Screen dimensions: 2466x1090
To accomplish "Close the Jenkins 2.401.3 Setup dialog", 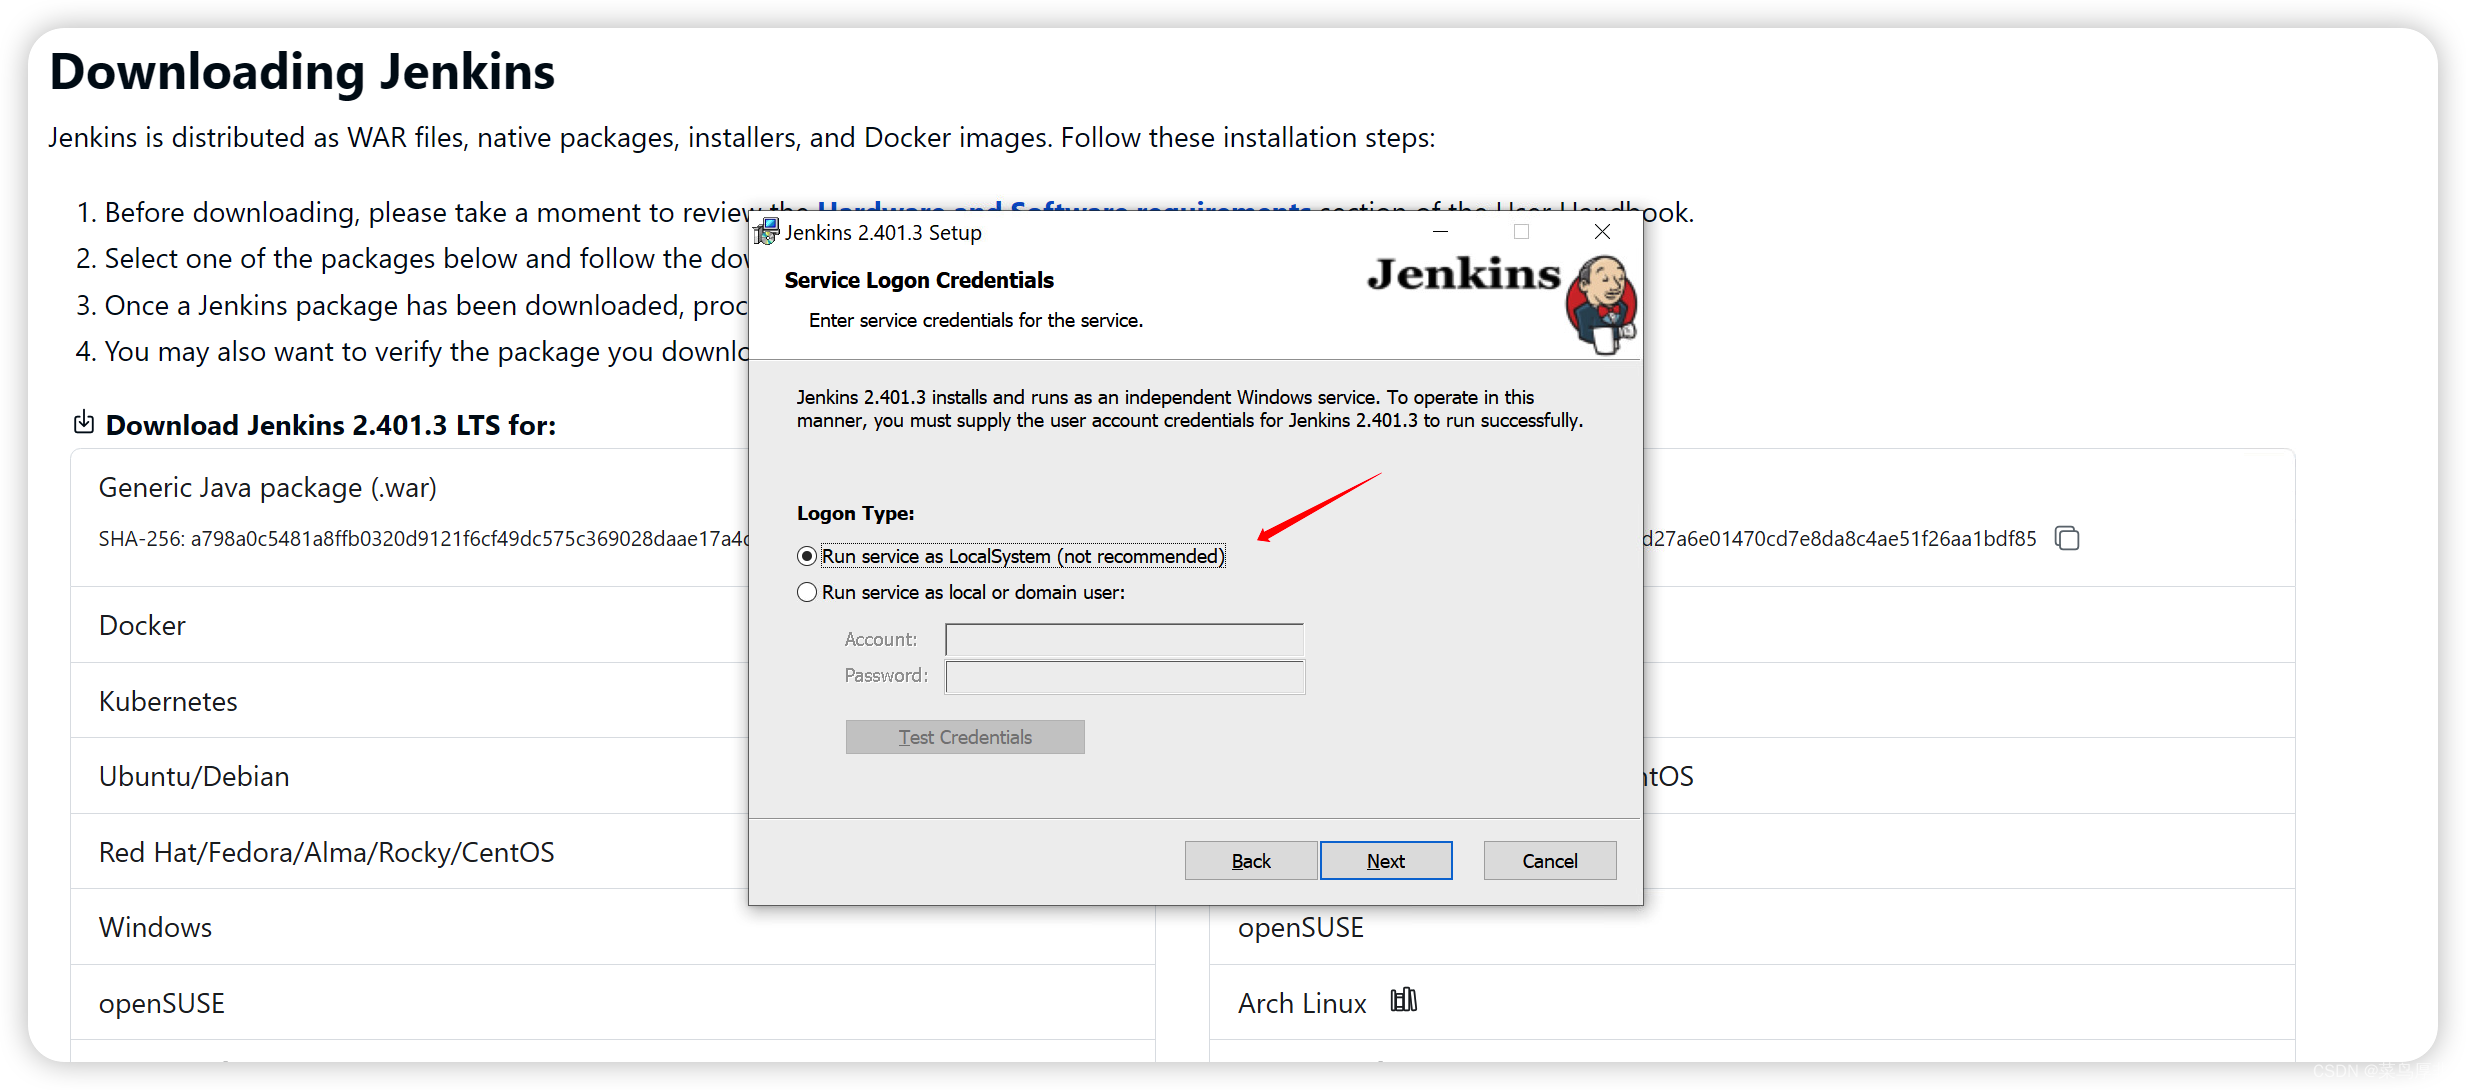I will [x=1602, y=232].
